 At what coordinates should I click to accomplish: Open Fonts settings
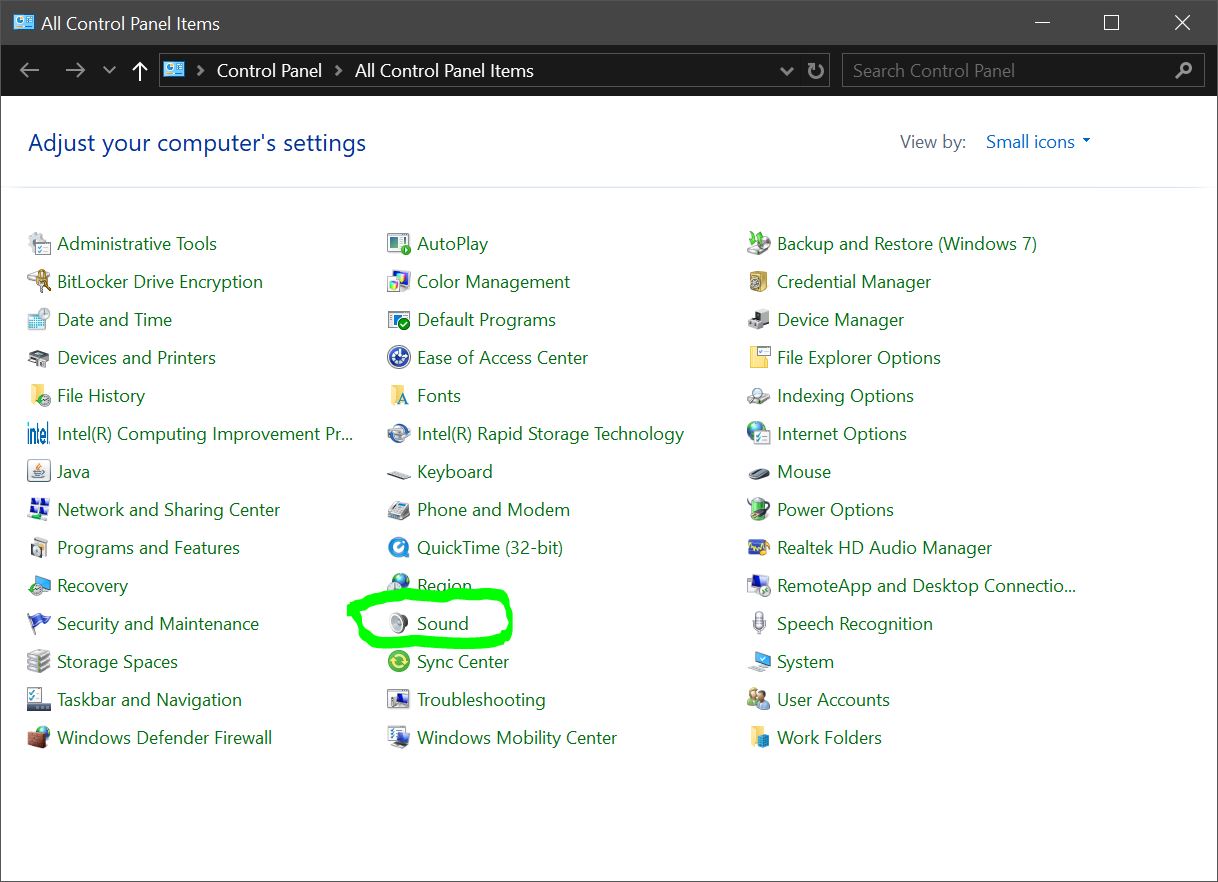click(438, 396)
